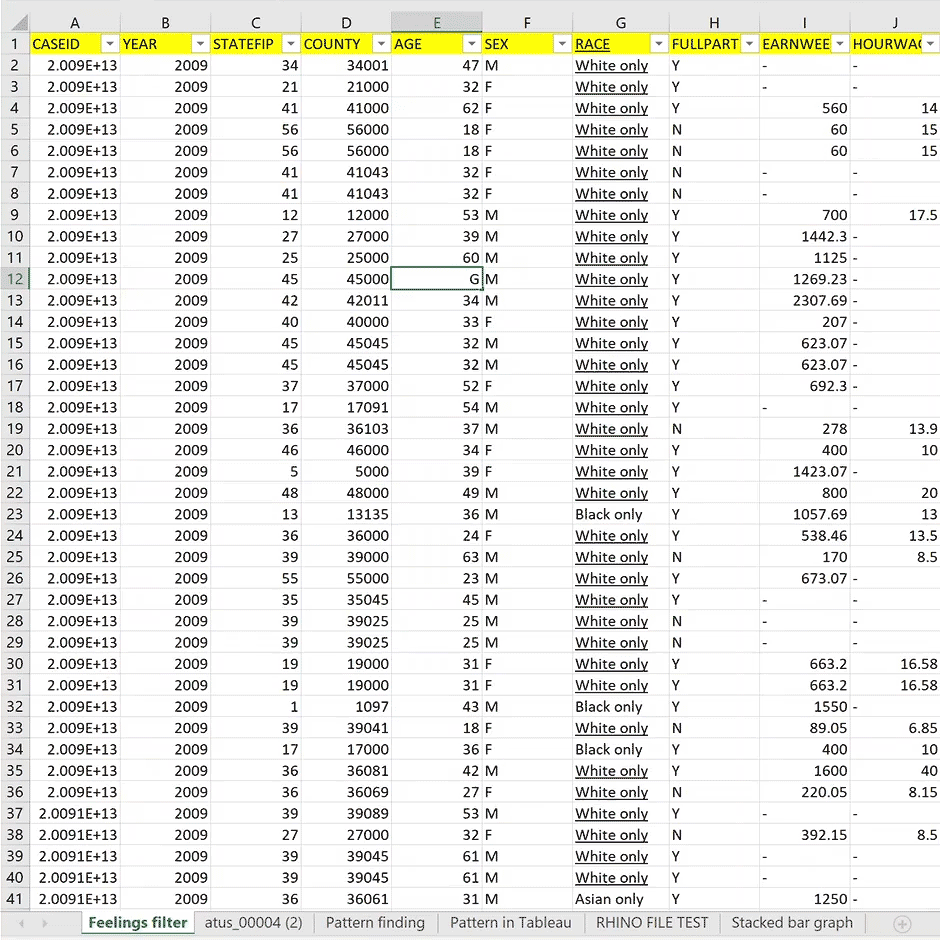Select age value 62 in row 4

coord(436,108)
